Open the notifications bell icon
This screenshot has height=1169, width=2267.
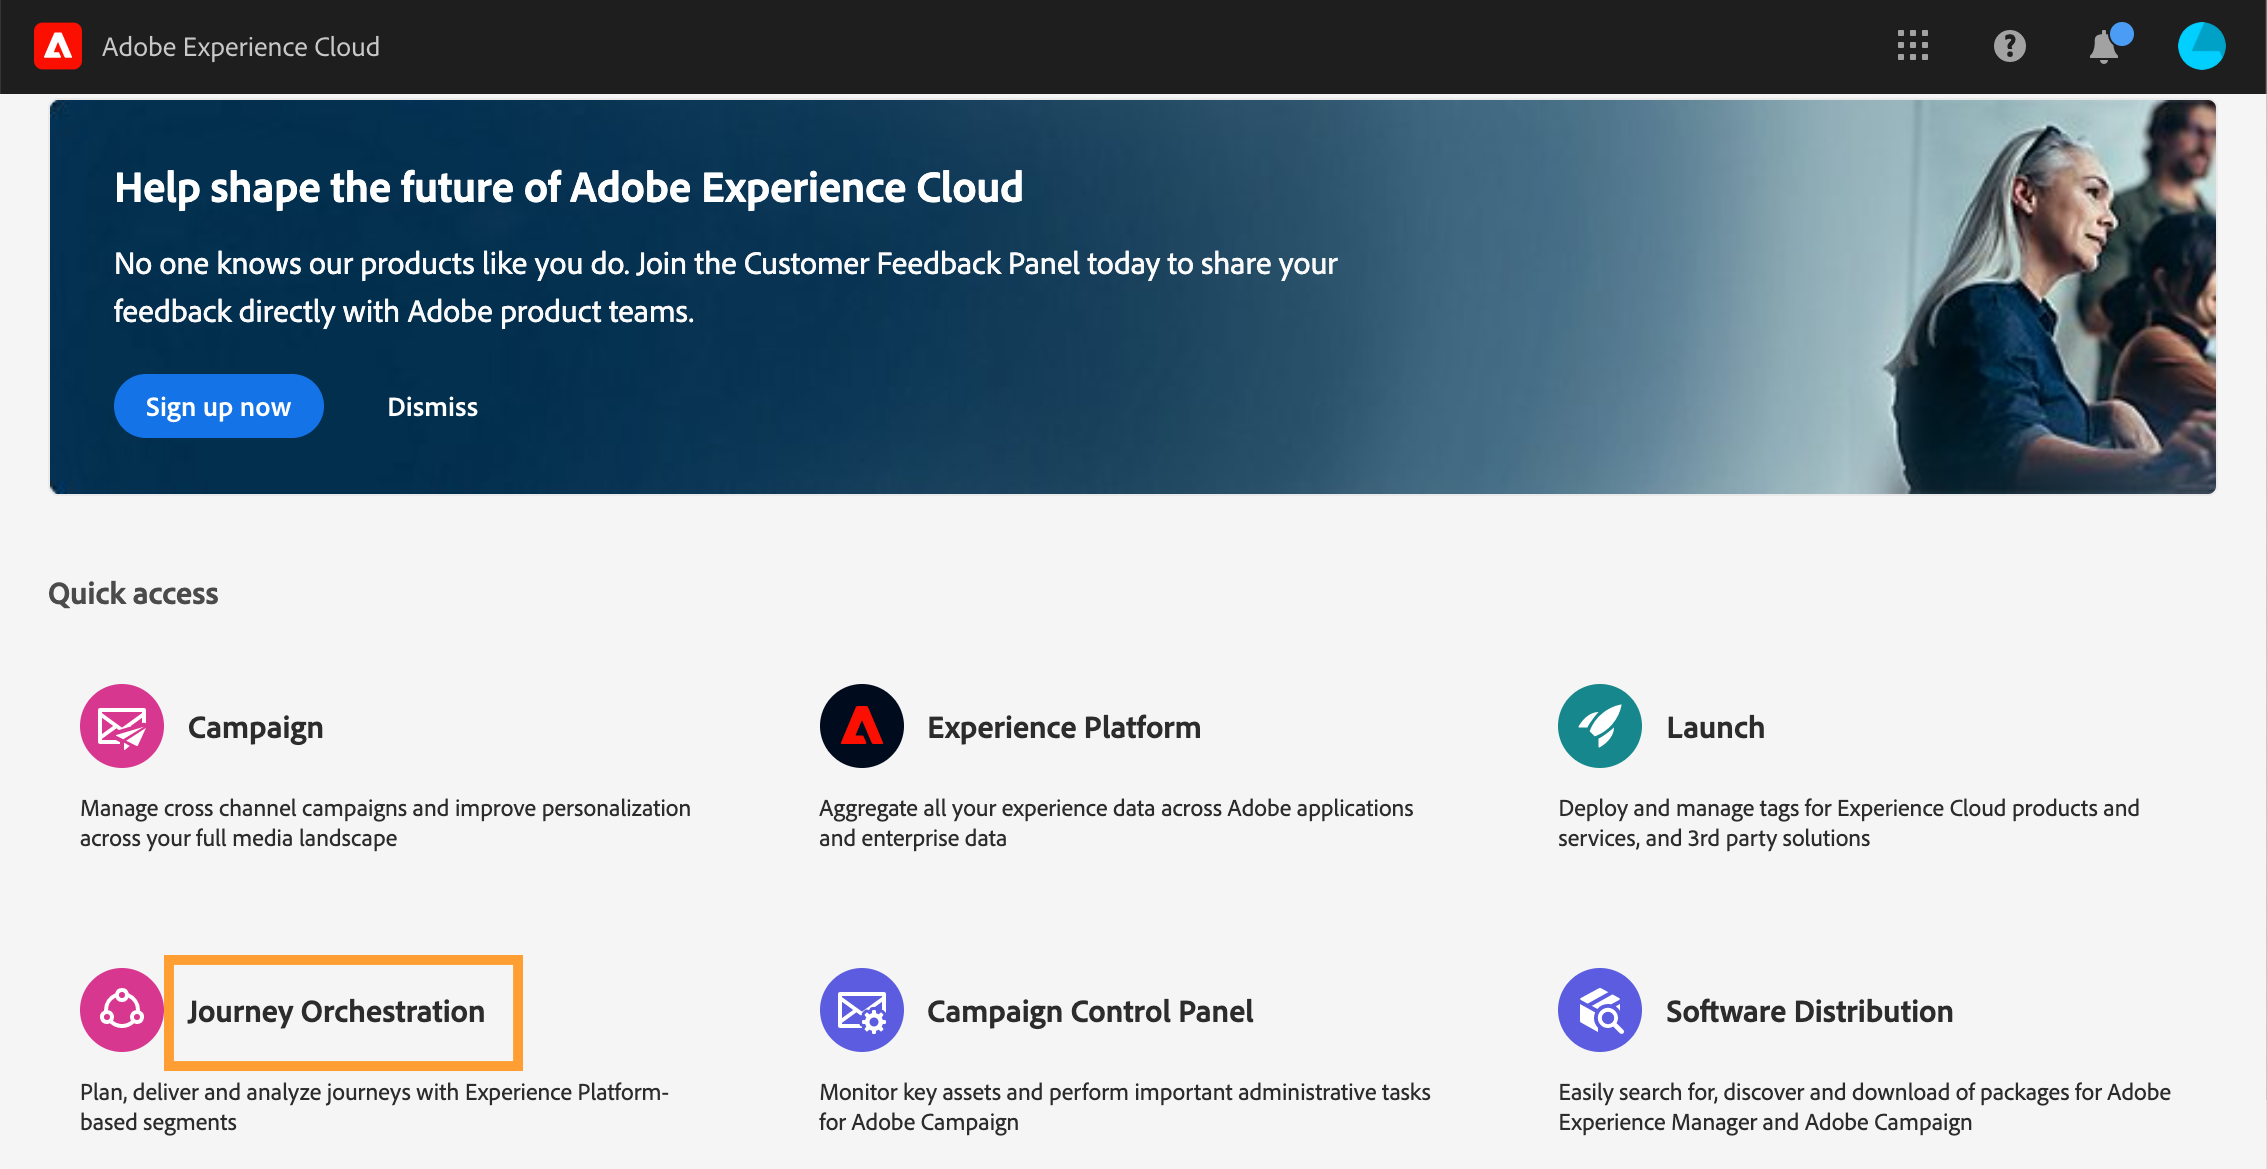(x=2104, y=47)
